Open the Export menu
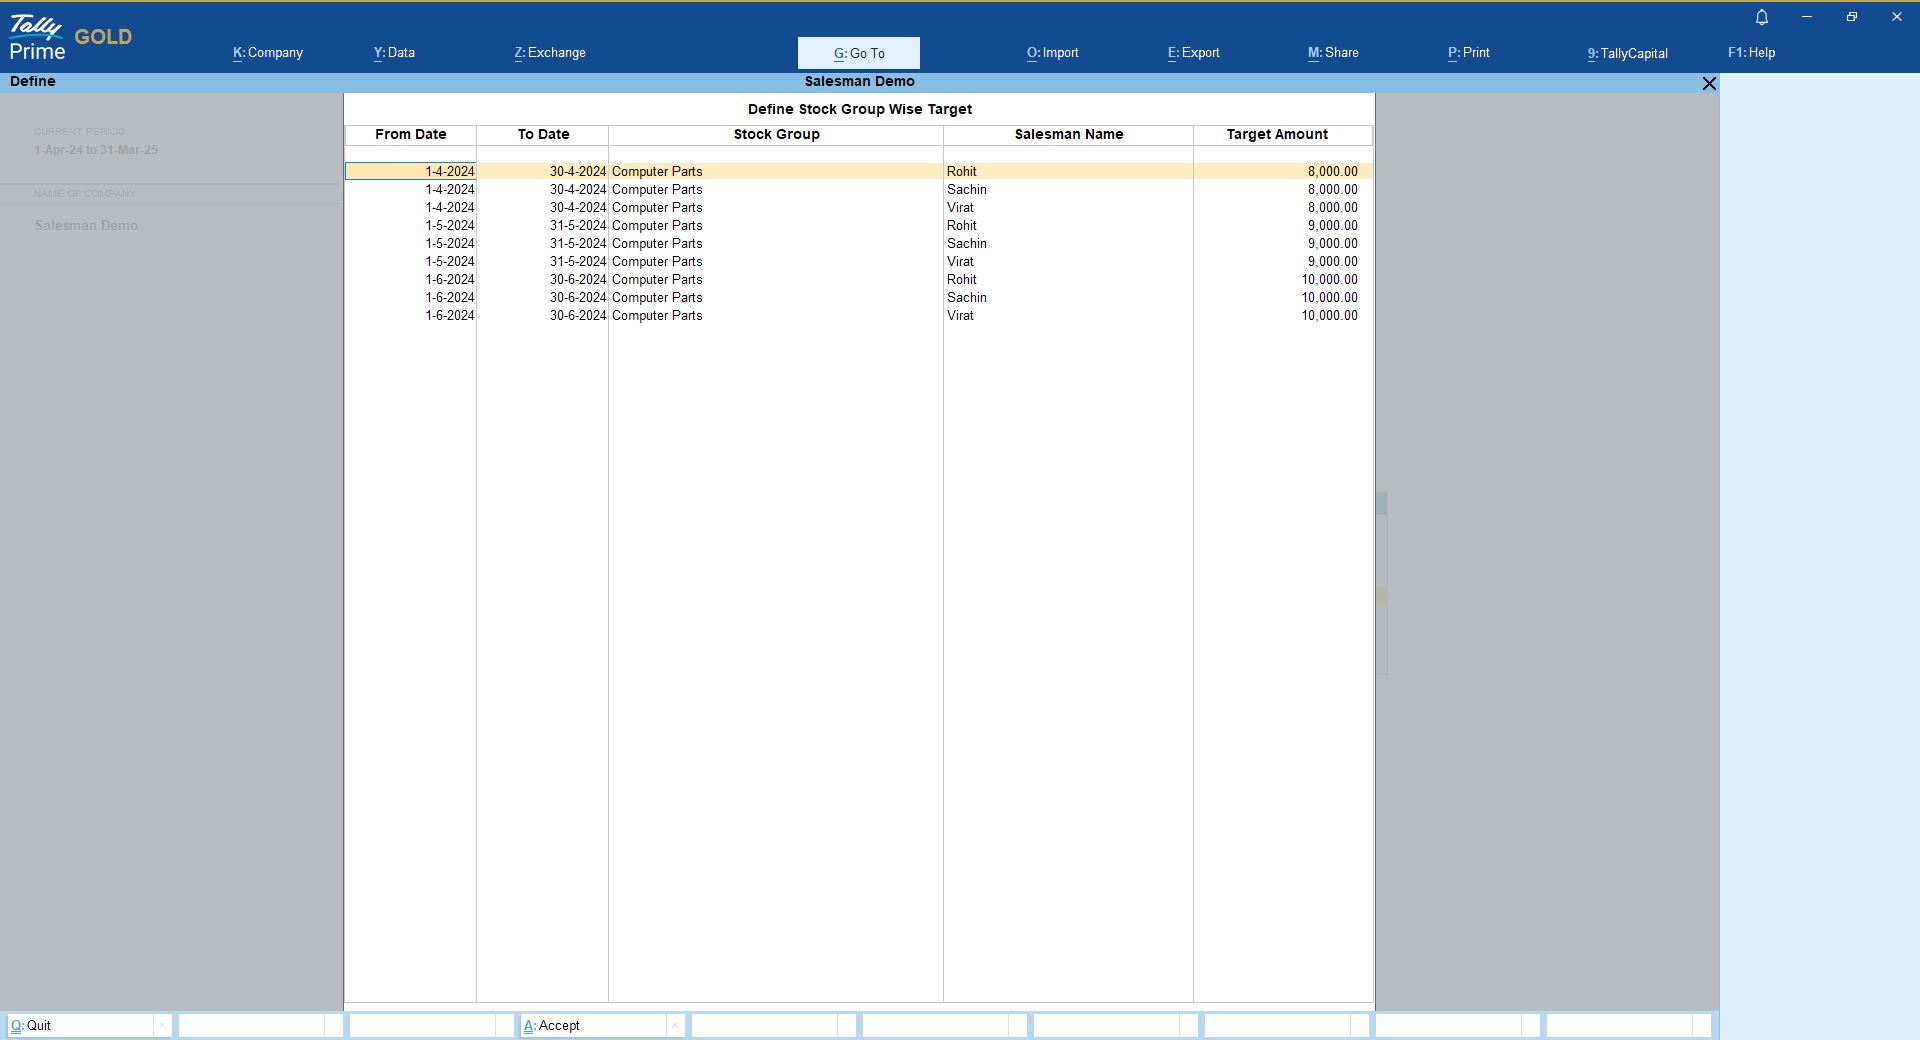Viewport: 1920px width, 1040px height. [1193, 53]
